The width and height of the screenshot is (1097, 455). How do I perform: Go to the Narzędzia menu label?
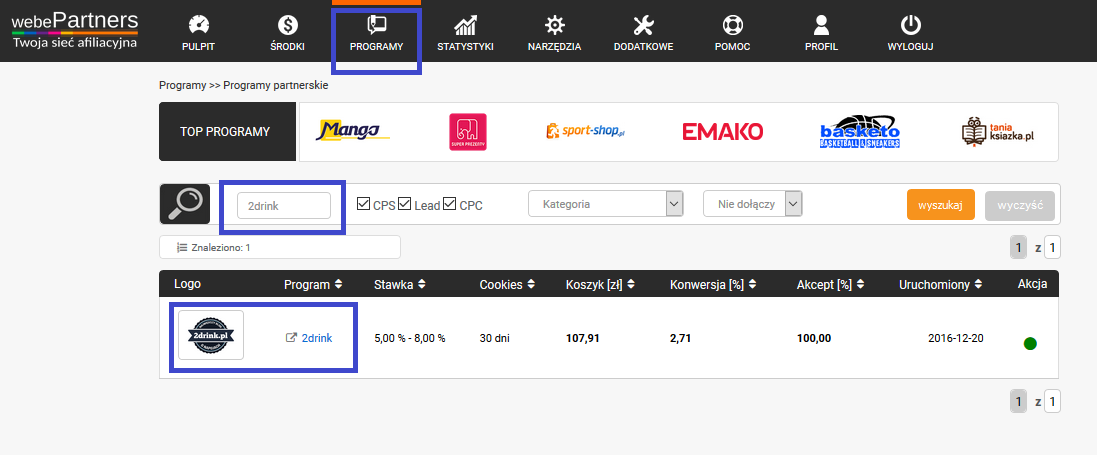coord(555,48)
